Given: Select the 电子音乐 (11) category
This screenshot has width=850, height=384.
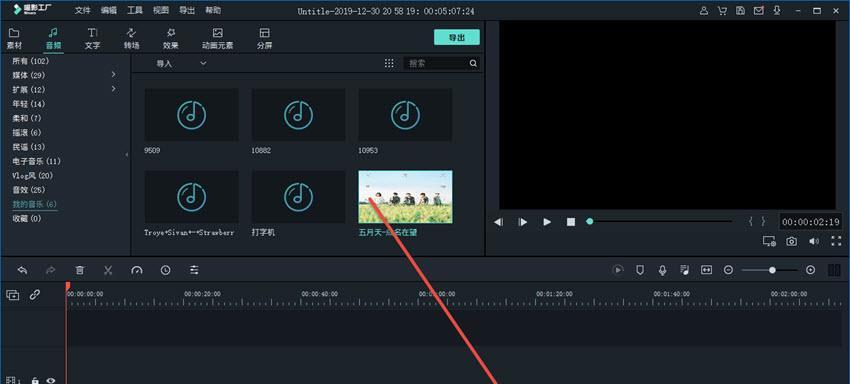Looking at the screenshot, I should [x=37, y=161].
